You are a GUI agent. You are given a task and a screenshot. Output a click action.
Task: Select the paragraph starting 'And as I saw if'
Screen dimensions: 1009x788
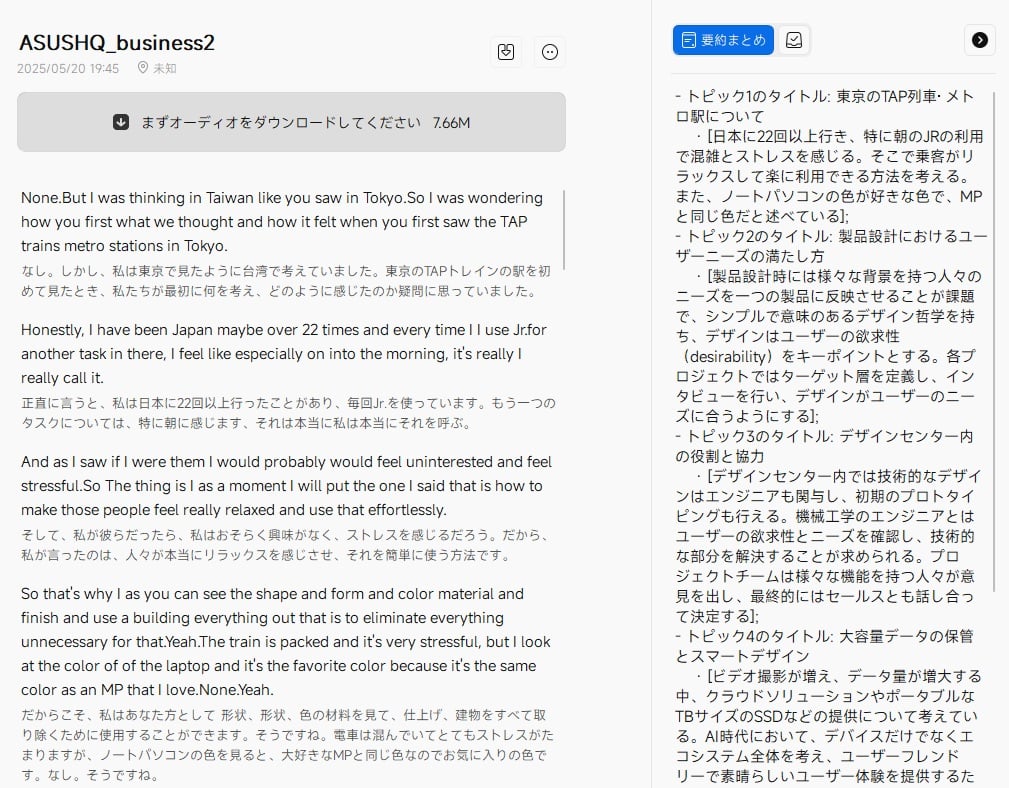tap(286, 486)
